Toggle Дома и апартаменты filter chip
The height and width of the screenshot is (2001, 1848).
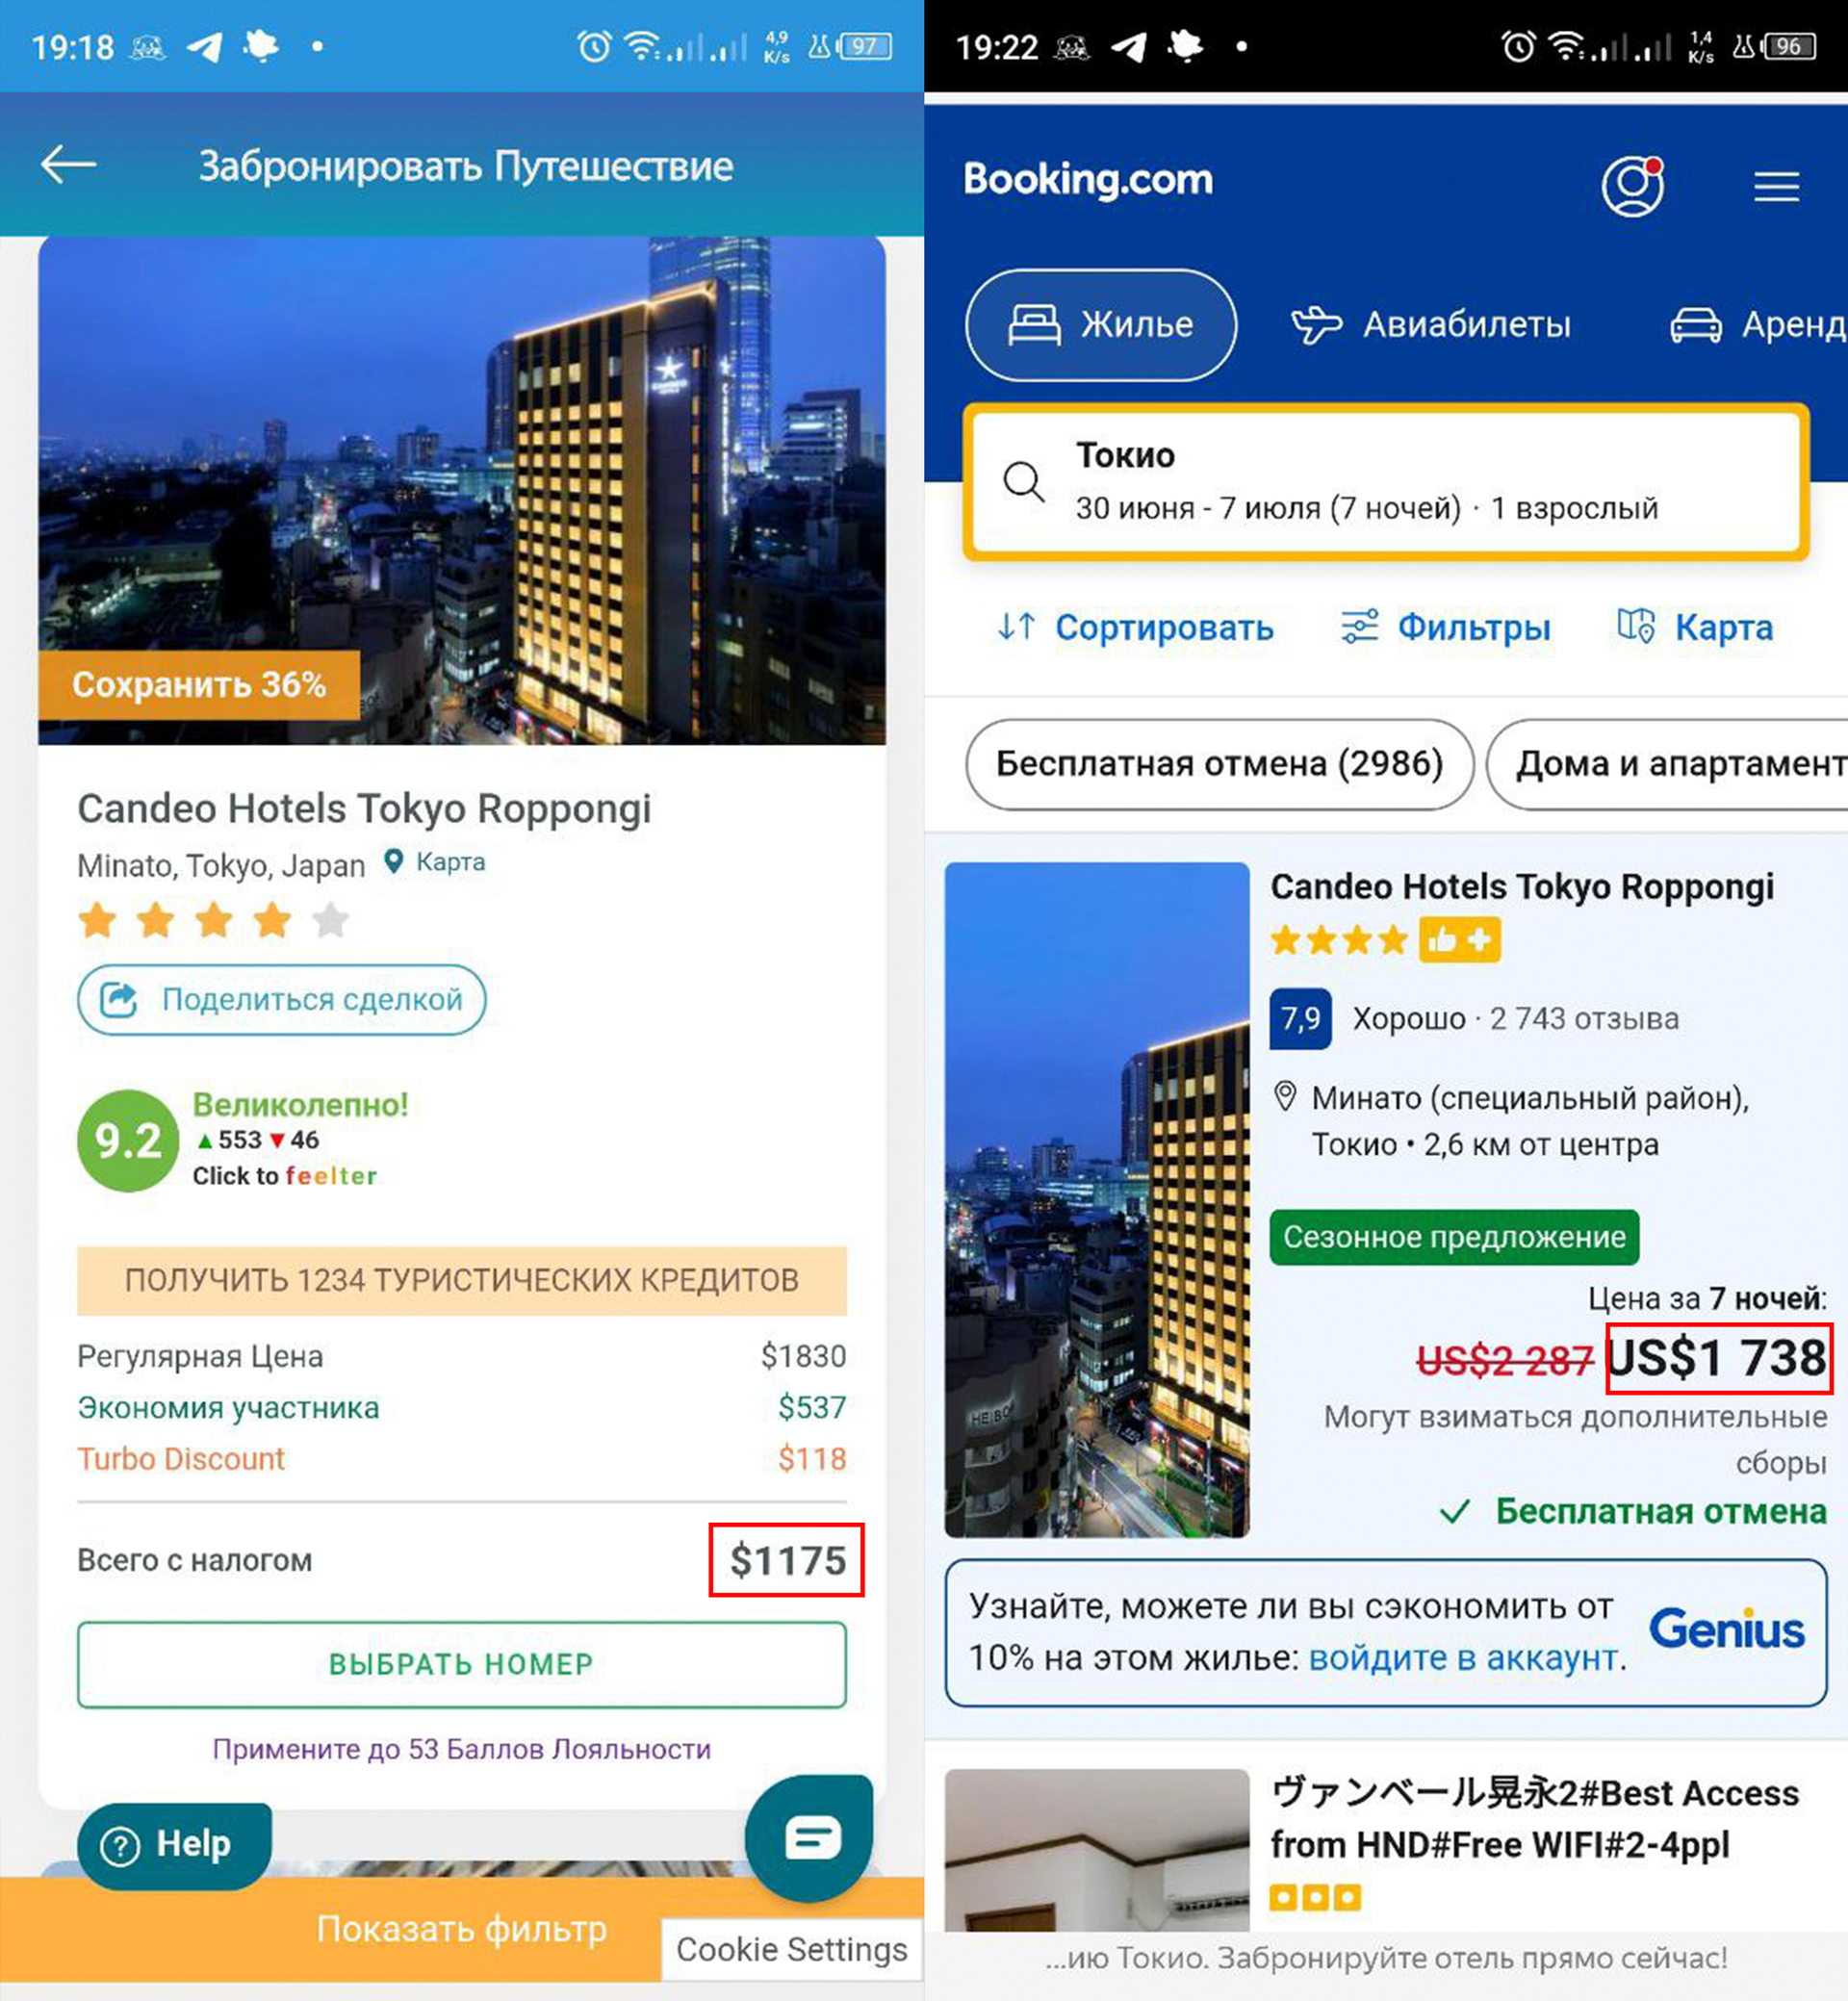(x=1667, y=764)
